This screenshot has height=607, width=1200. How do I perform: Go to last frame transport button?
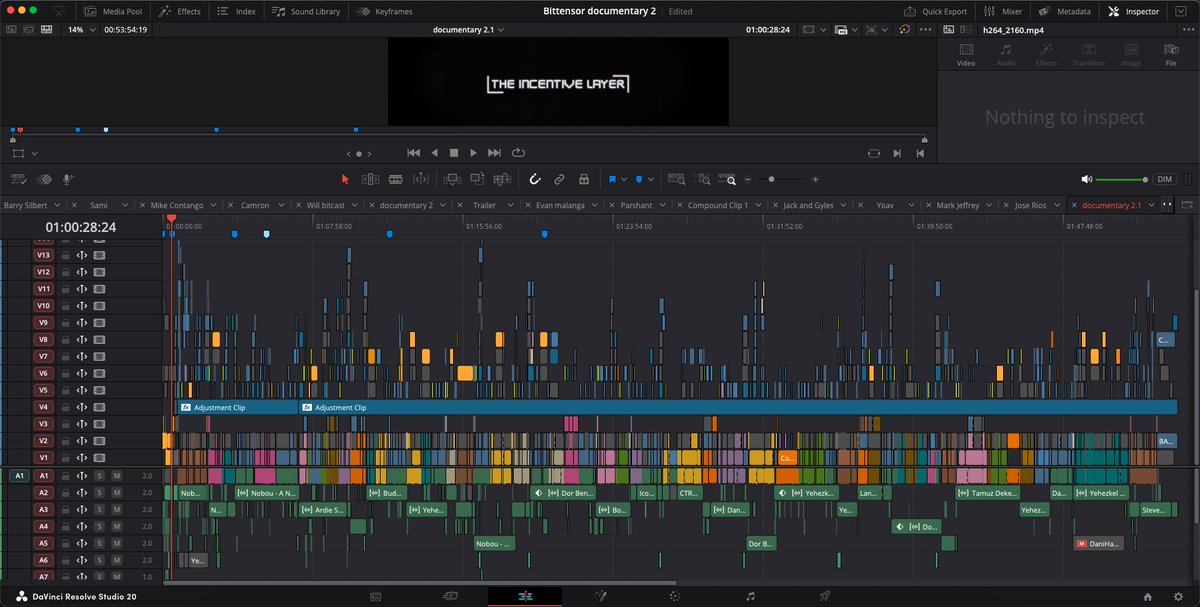coord(493,153)
